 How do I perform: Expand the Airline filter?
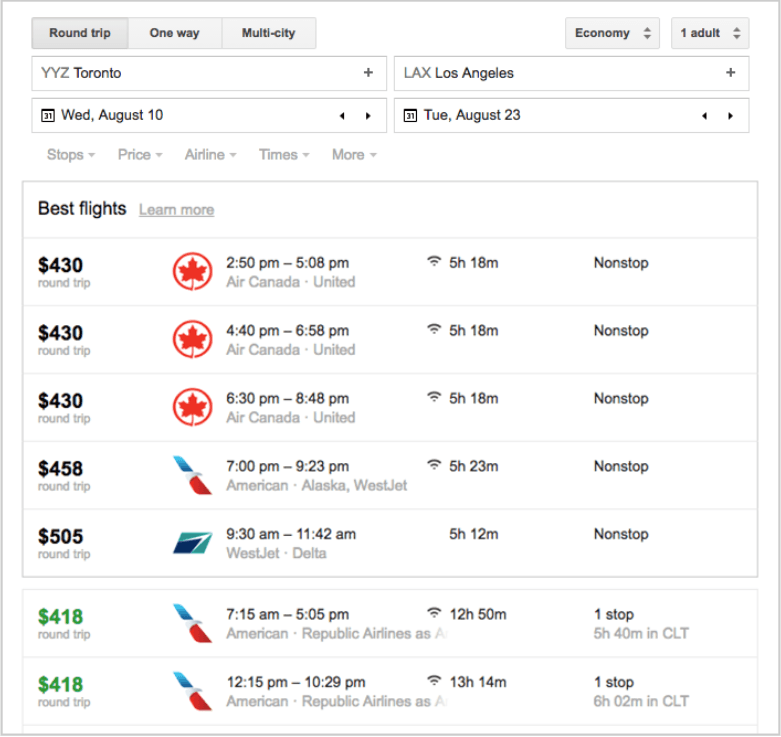[x=210, y=155]
